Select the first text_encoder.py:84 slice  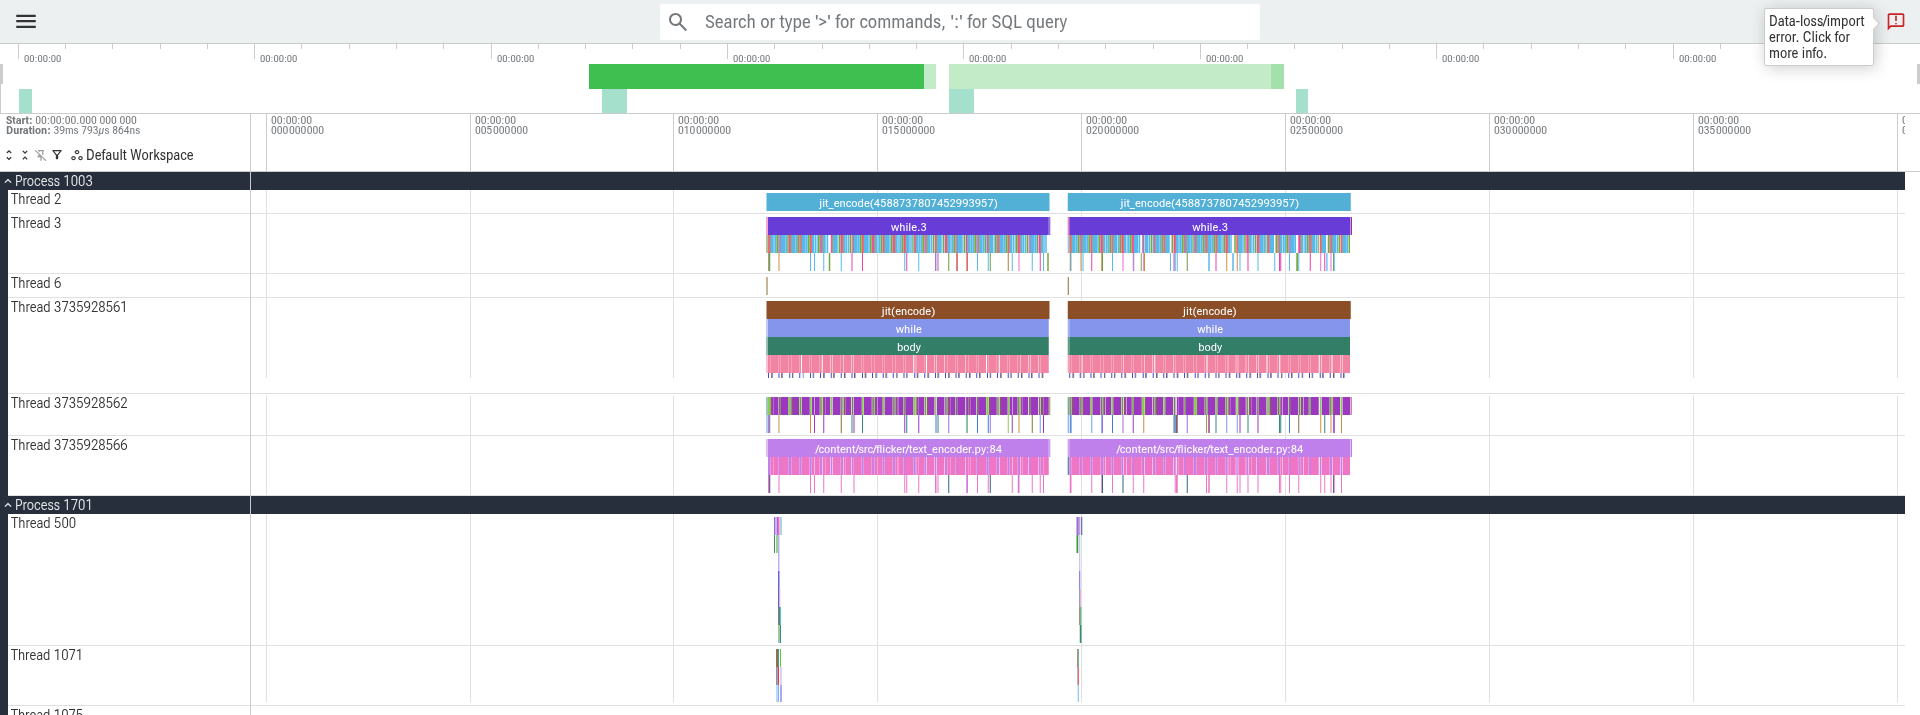click(x=908, y=449)
